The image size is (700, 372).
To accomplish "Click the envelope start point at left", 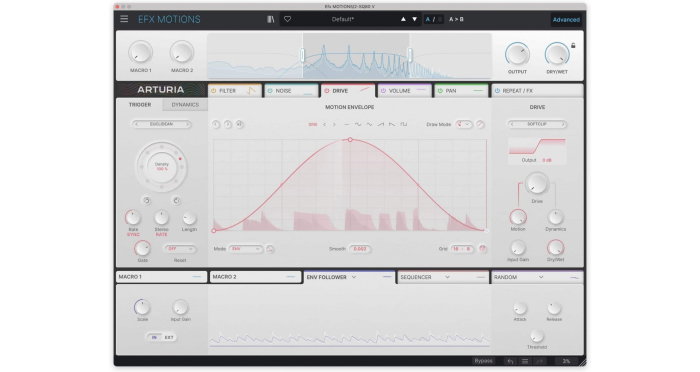I will [214, 230].
